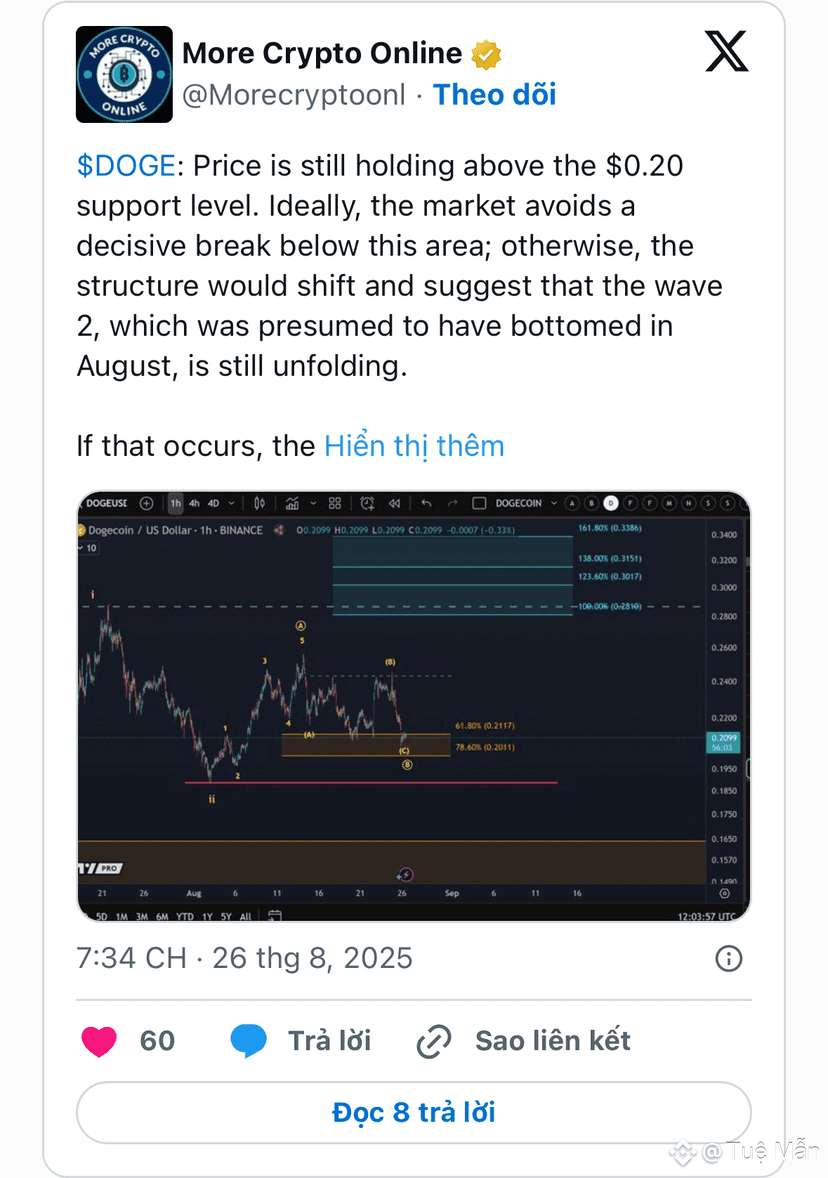The image size is (828, 1178).
Task: Open the tweet info circle icon
Action: pos(728,959)
